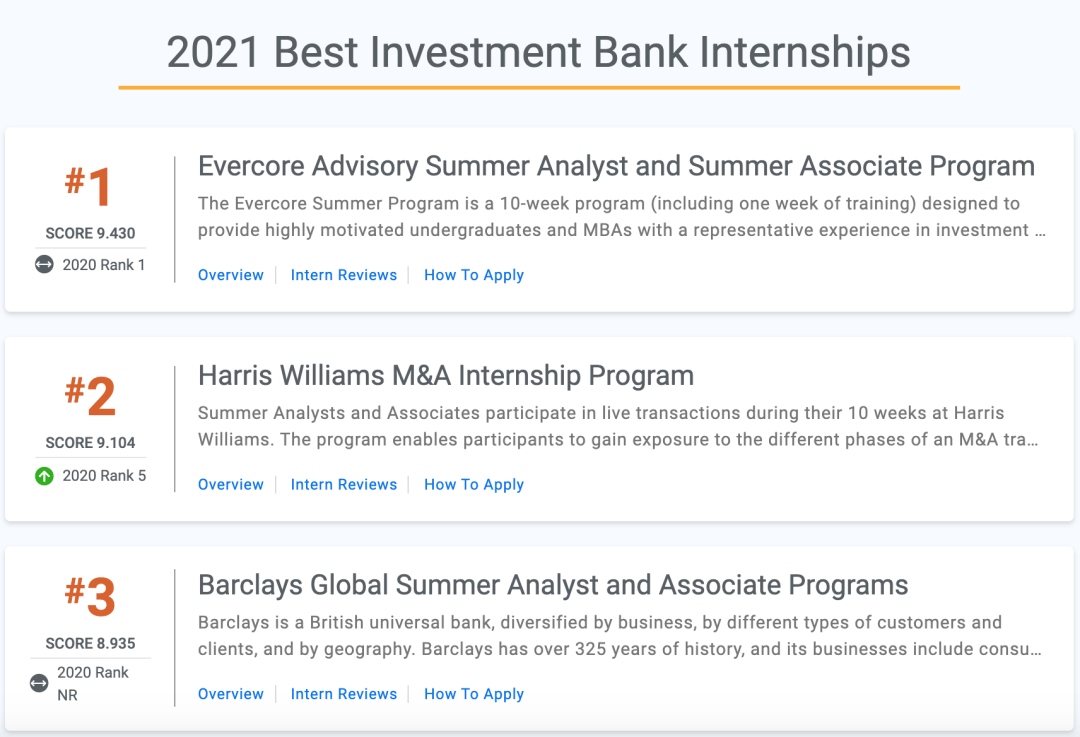Viewport: 1080px width, 737px height.
Task: Click the Barclays rank unchanged icon
Action: [39, 683]
